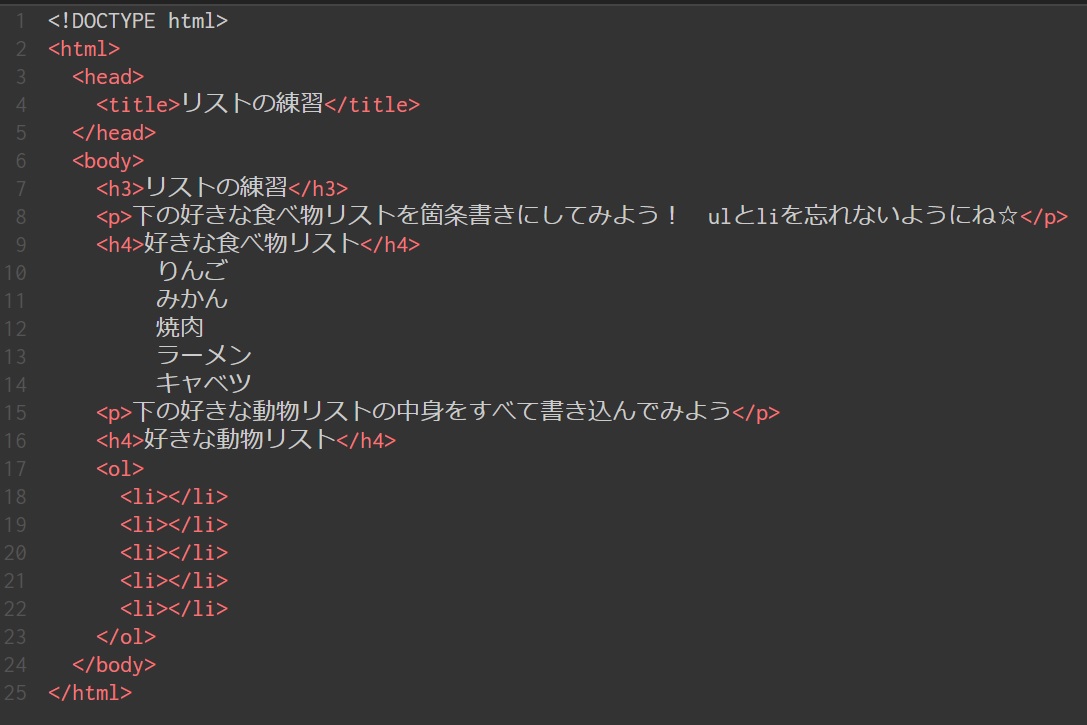Image resolution: width=1087 pixels, height=725 pixels.
Task: Click the closing html tag
Action: (90, 692)
